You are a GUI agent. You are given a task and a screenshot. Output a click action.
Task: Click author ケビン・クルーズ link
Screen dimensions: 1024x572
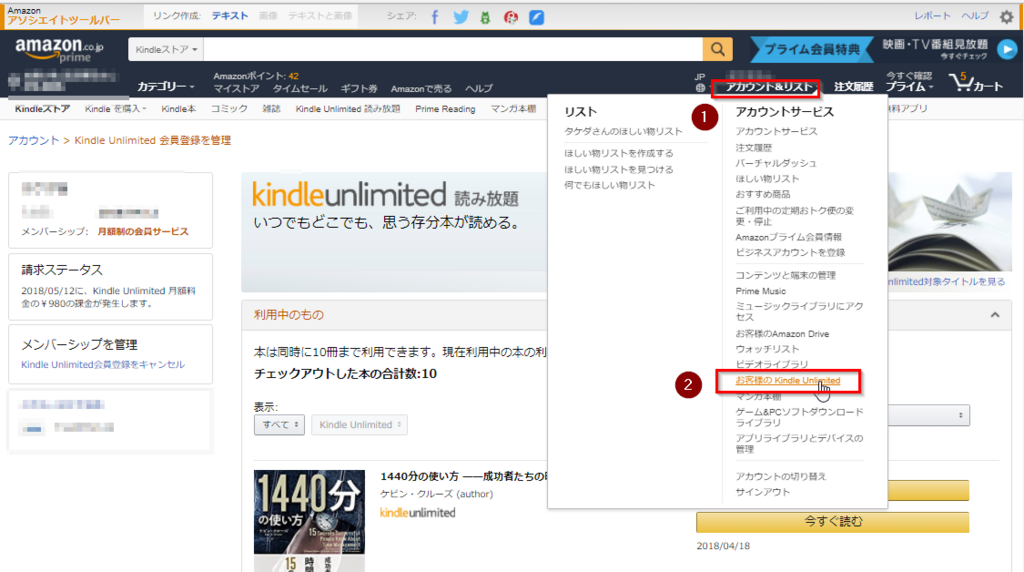tap(418, 494)
